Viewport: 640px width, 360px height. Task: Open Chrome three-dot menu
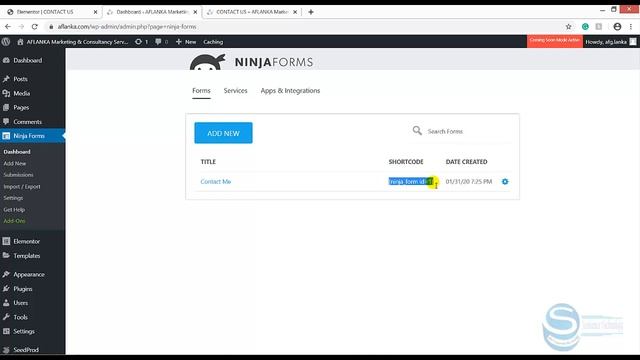(631, 27)
